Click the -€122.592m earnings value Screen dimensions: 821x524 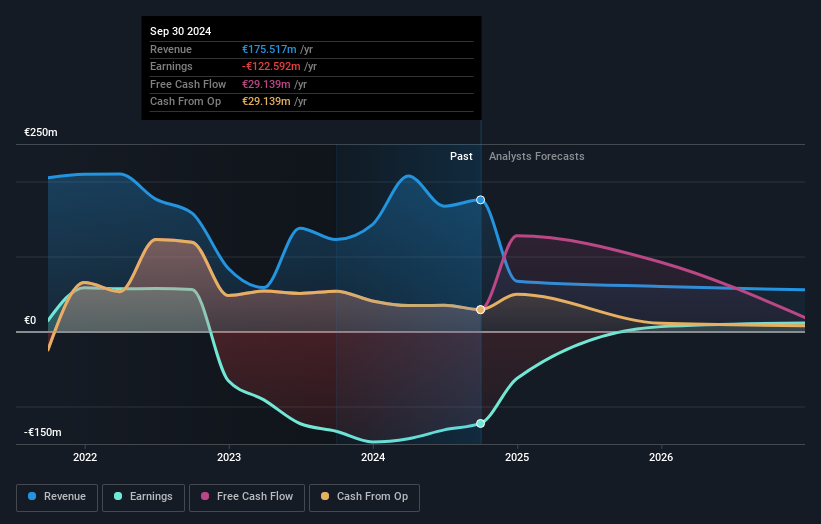pyautogui.click(x=271, y=66)
